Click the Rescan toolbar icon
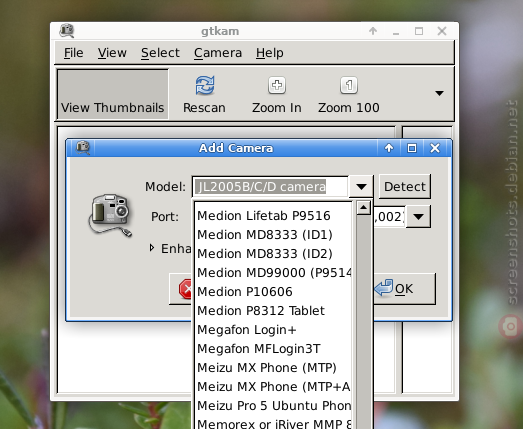523x429 pixels. coord(204,85)
